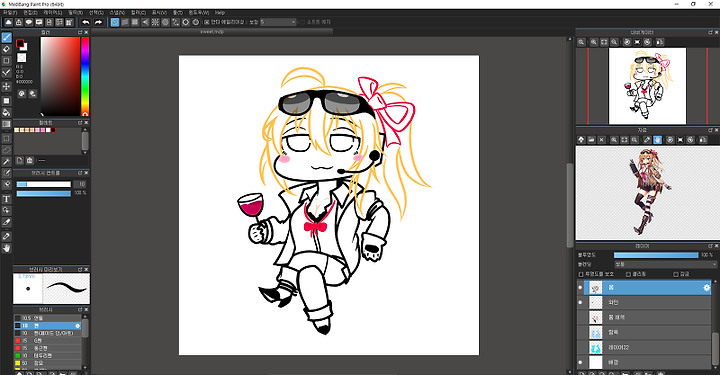Hide the 배경 background layer
Image resolution: width=720 pixels, height=375 pixels.
tap(580, 362)
